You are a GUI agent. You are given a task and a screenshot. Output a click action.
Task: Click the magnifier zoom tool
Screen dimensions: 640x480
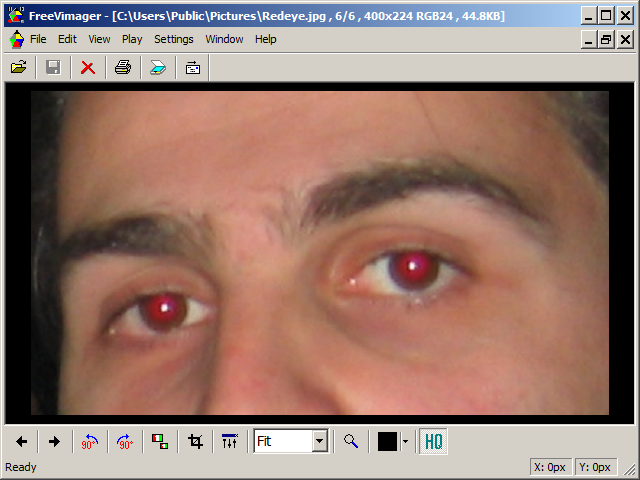(x=351, y=441)
